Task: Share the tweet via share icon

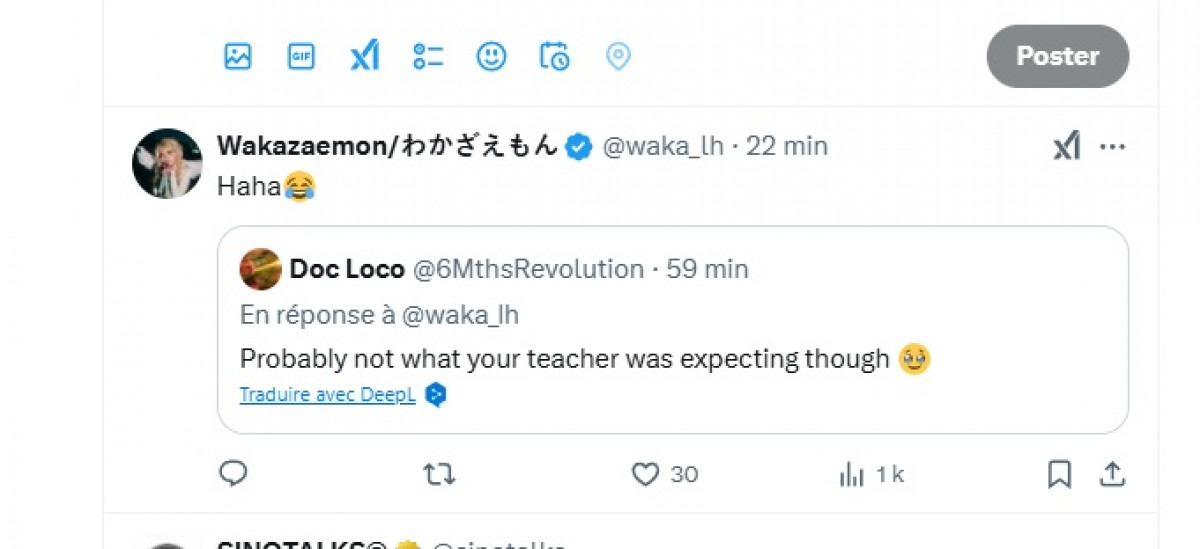Action: (1112, 474)
